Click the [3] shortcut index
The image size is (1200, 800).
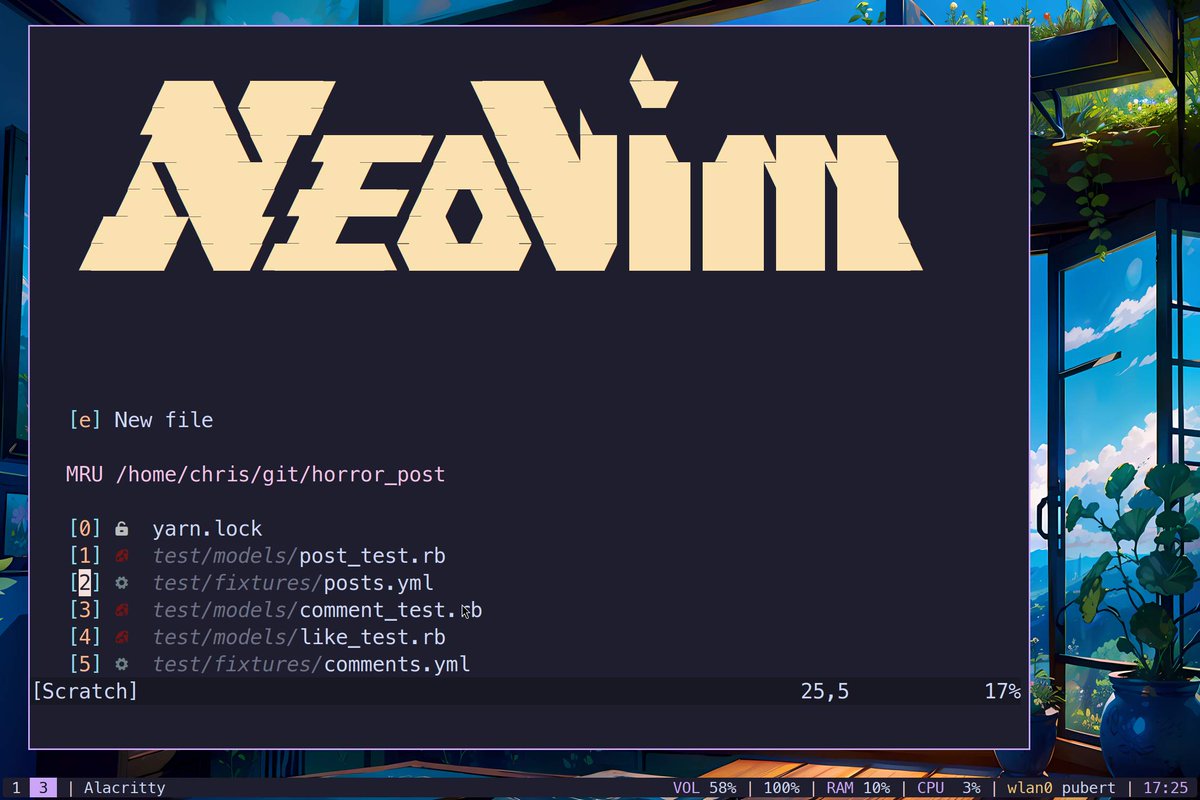click(x=85, y=610)
